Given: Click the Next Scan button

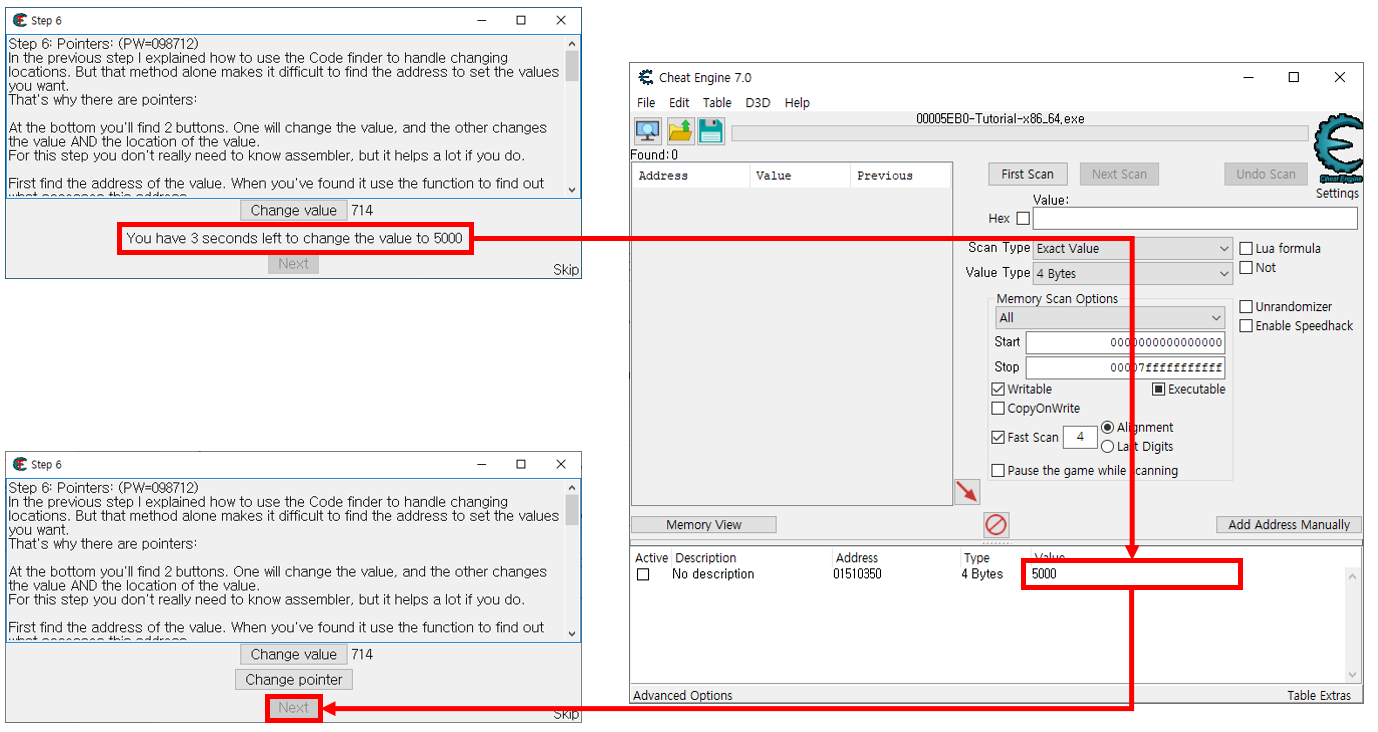Looking at the screenshot, I should click(1119, 174).
